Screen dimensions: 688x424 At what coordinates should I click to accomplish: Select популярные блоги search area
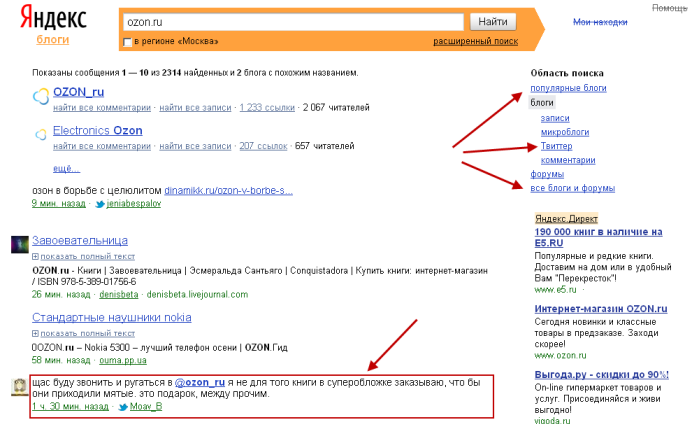point(567,88)
